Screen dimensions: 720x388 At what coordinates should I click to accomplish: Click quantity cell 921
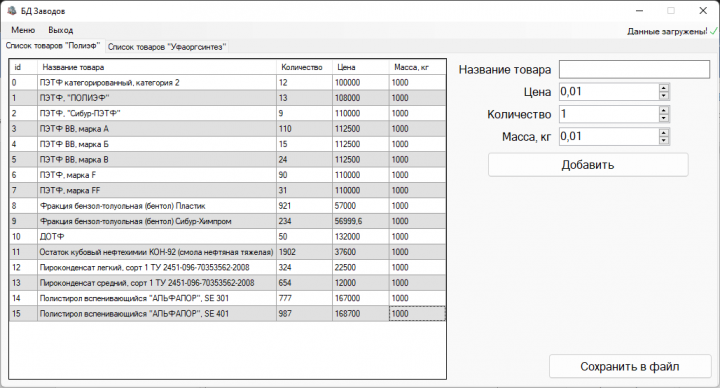coord(304,206)
